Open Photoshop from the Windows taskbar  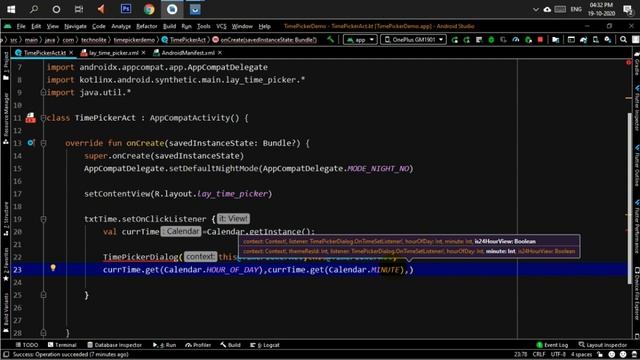[126, 9]
